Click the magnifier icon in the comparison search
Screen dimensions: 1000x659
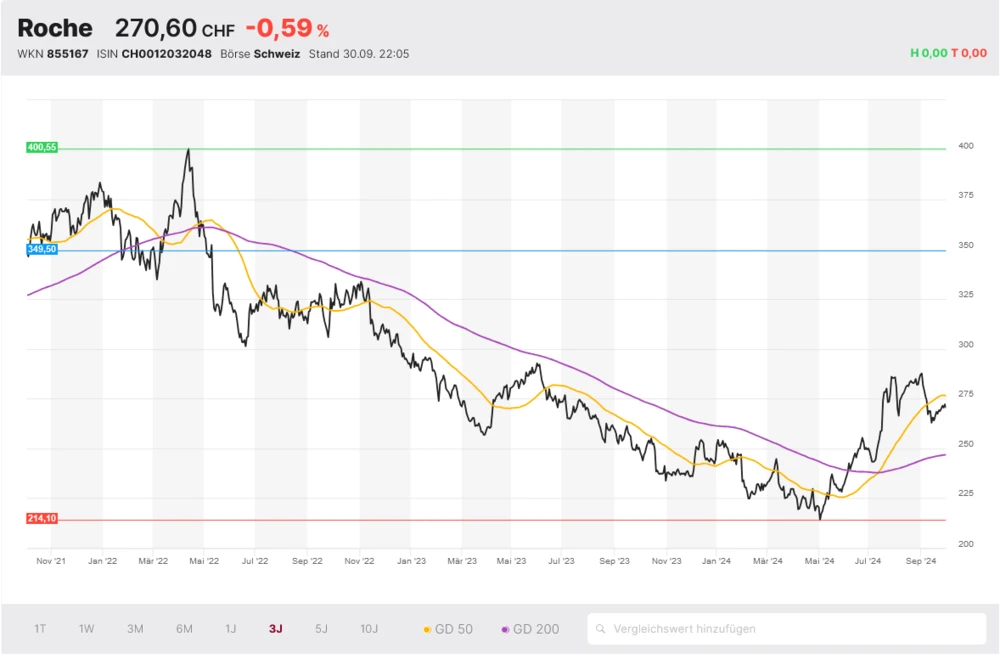pyautogui.click(x=601, y=629)
